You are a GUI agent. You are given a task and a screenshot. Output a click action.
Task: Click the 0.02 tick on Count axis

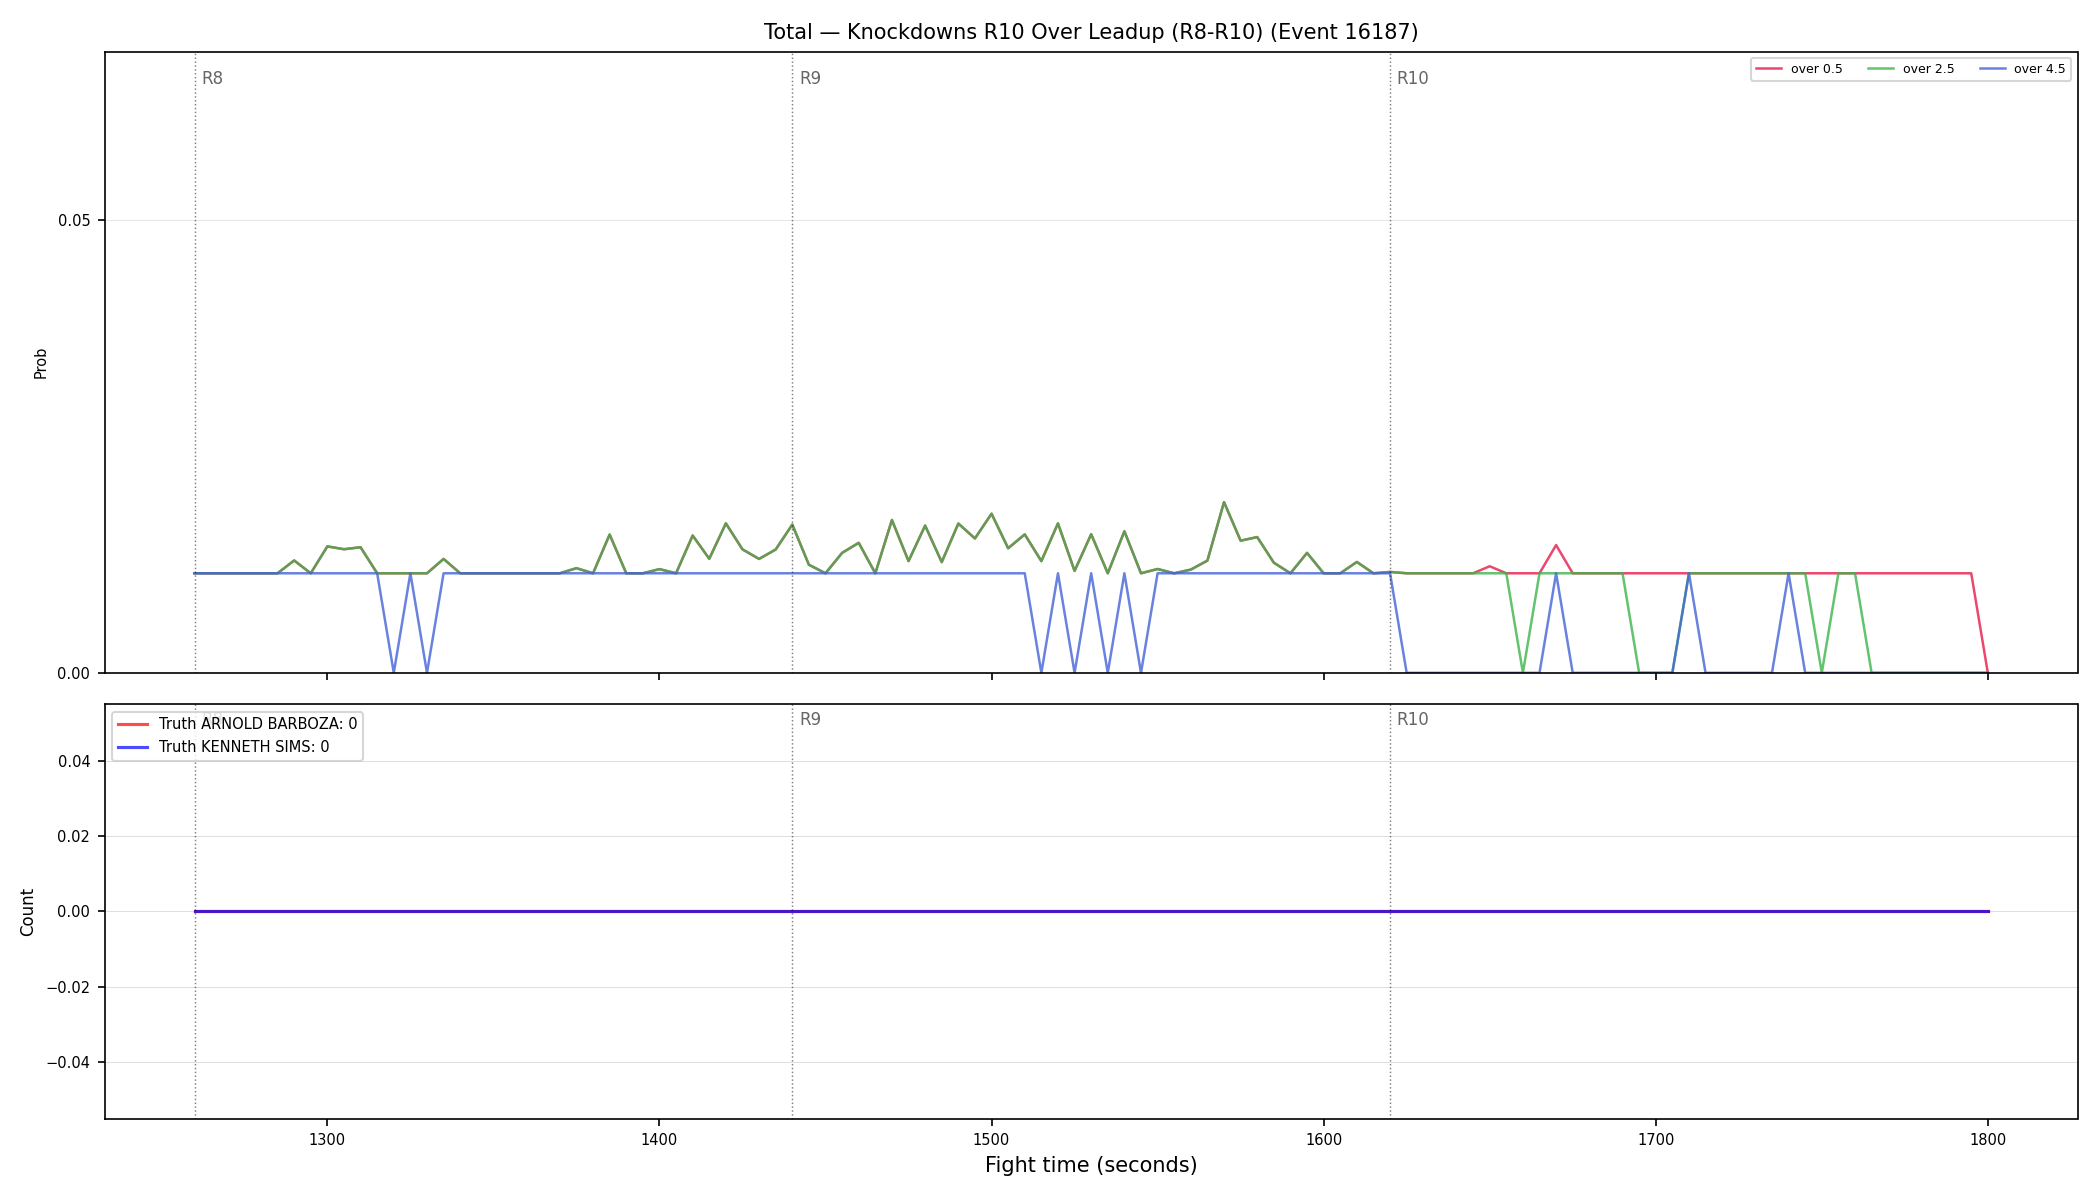[x=74, y=837]
